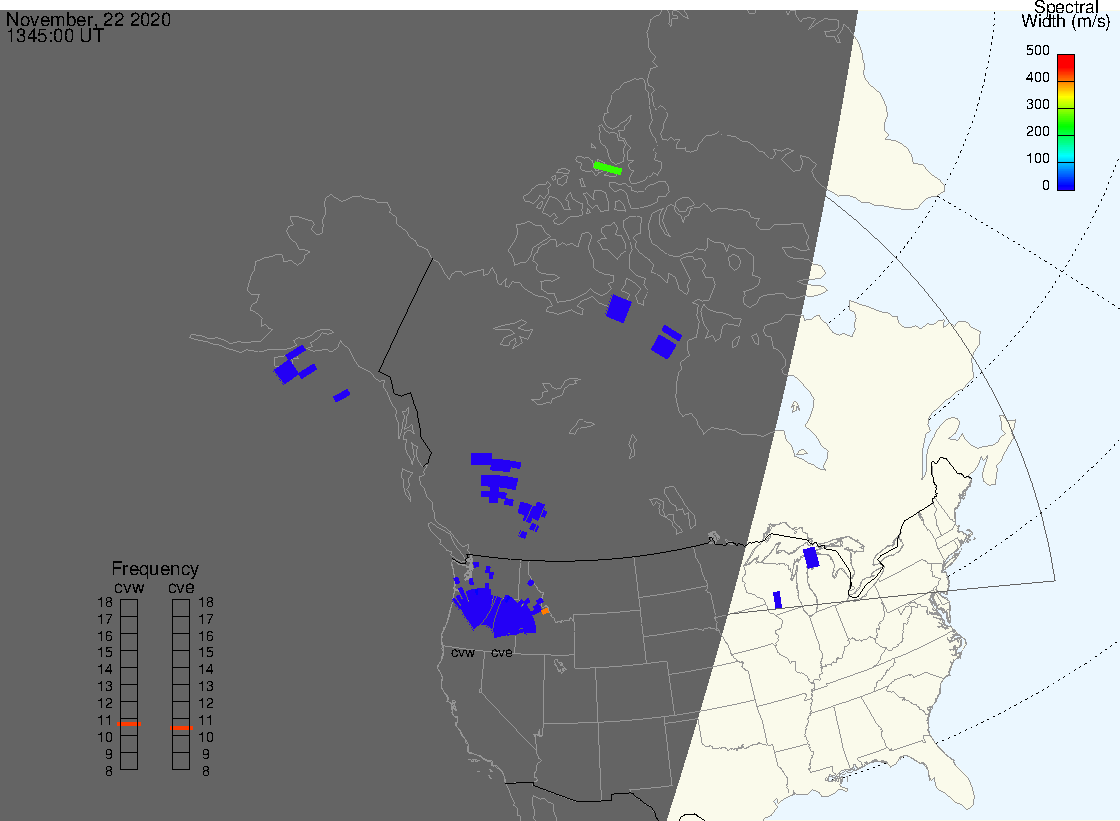Click the '15' label right of the cve bar
The image size is (1120, 821).
206,652
